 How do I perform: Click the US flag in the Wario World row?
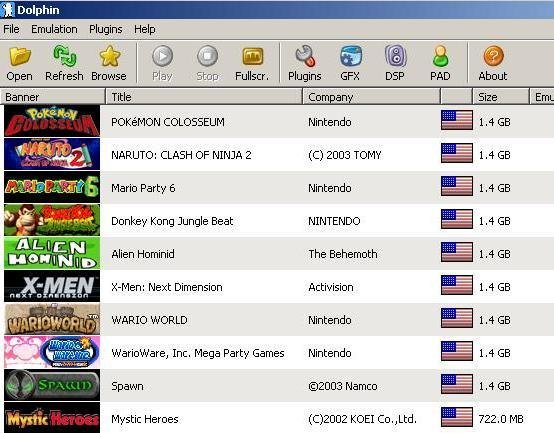(457, 318)
